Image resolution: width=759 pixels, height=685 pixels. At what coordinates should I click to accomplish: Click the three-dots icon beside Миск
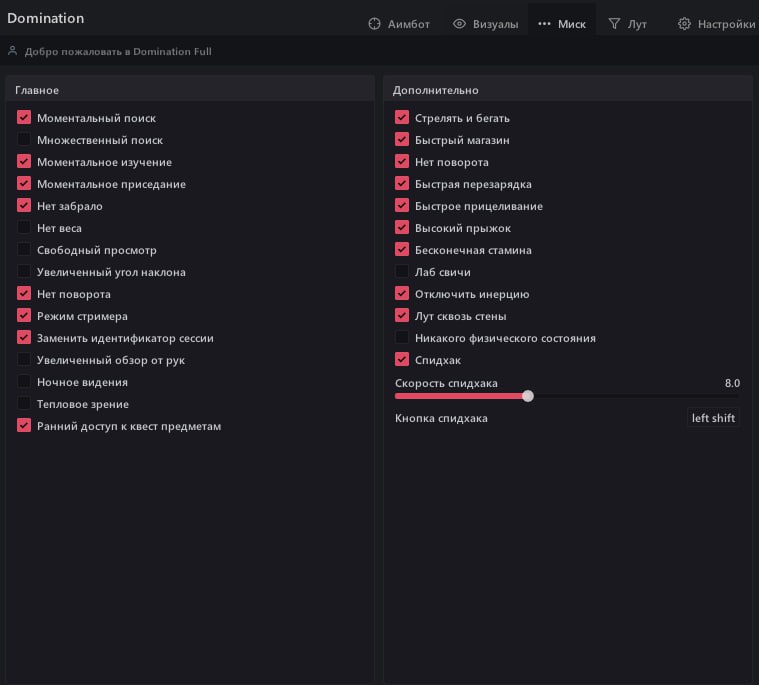(544, 24)
